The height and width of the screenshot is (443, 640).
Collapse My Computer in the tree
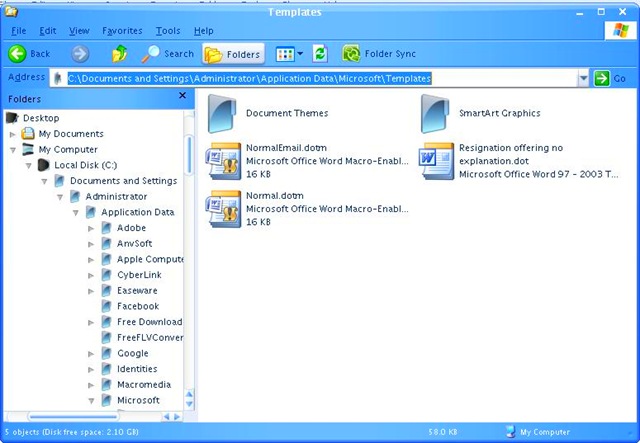coord(13,150)
